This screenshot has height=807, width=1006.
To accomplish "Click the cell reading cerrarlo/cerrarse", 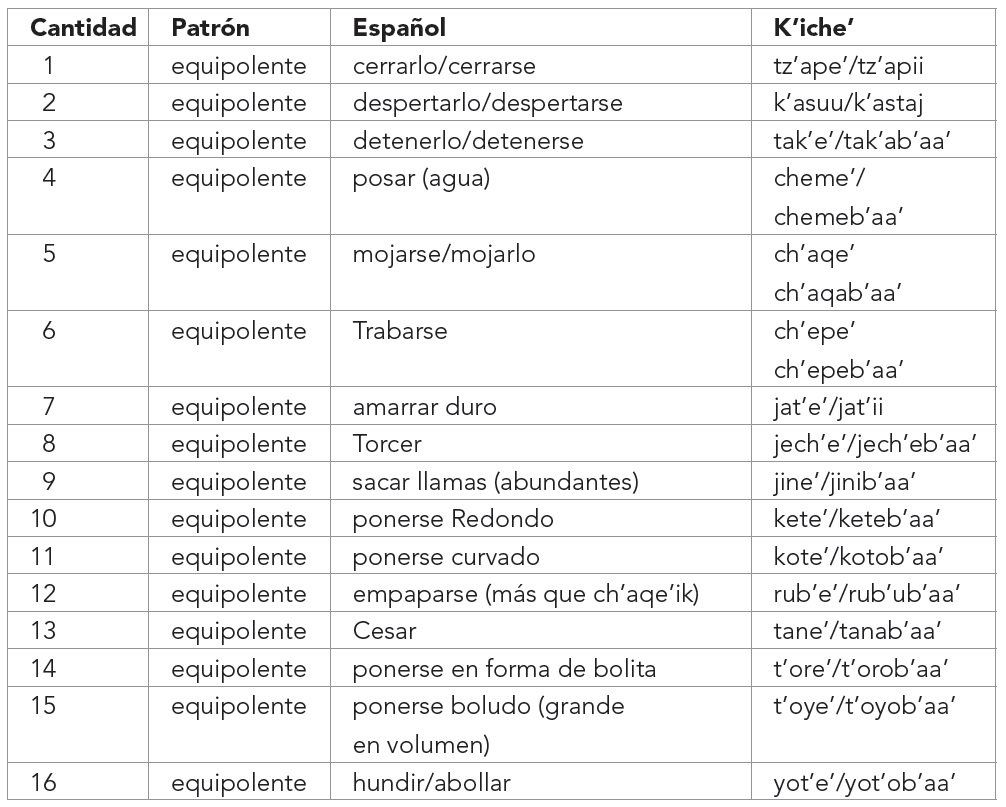I will pos(443,67).
